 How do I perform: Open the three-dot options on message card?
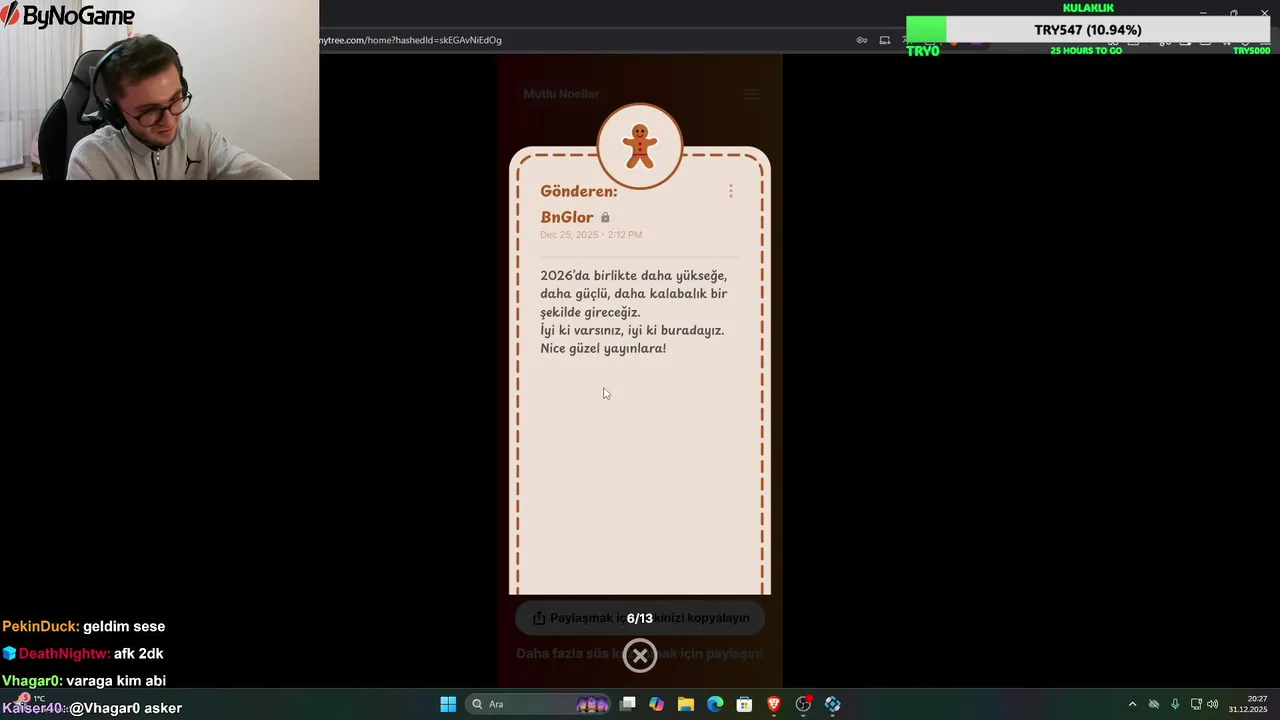[x=731, y=191]
